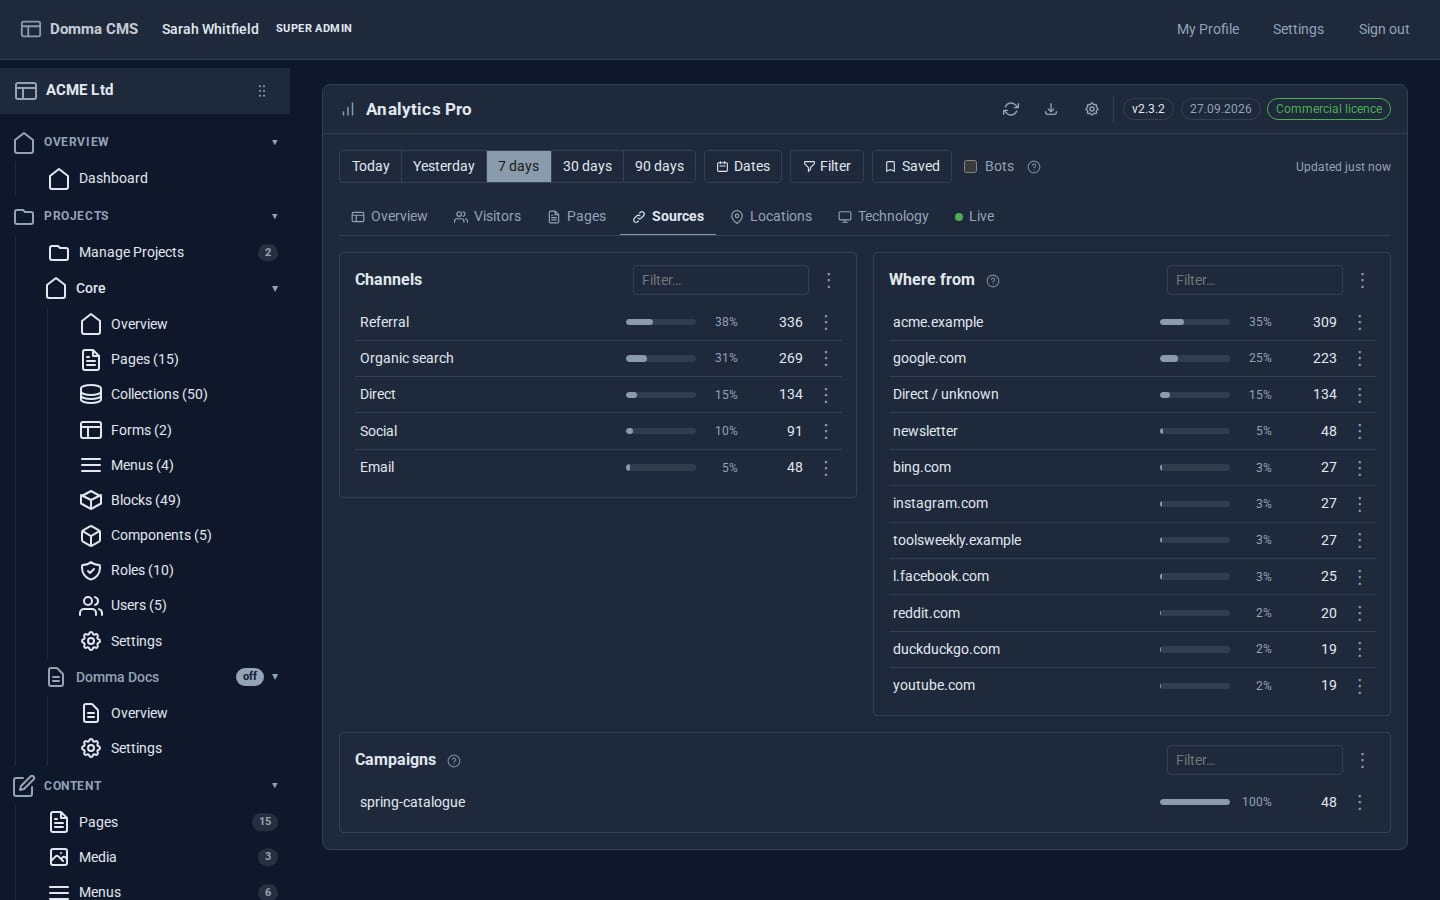Focus the Channels filter field

pyautogui.click(x=721, y=280)
